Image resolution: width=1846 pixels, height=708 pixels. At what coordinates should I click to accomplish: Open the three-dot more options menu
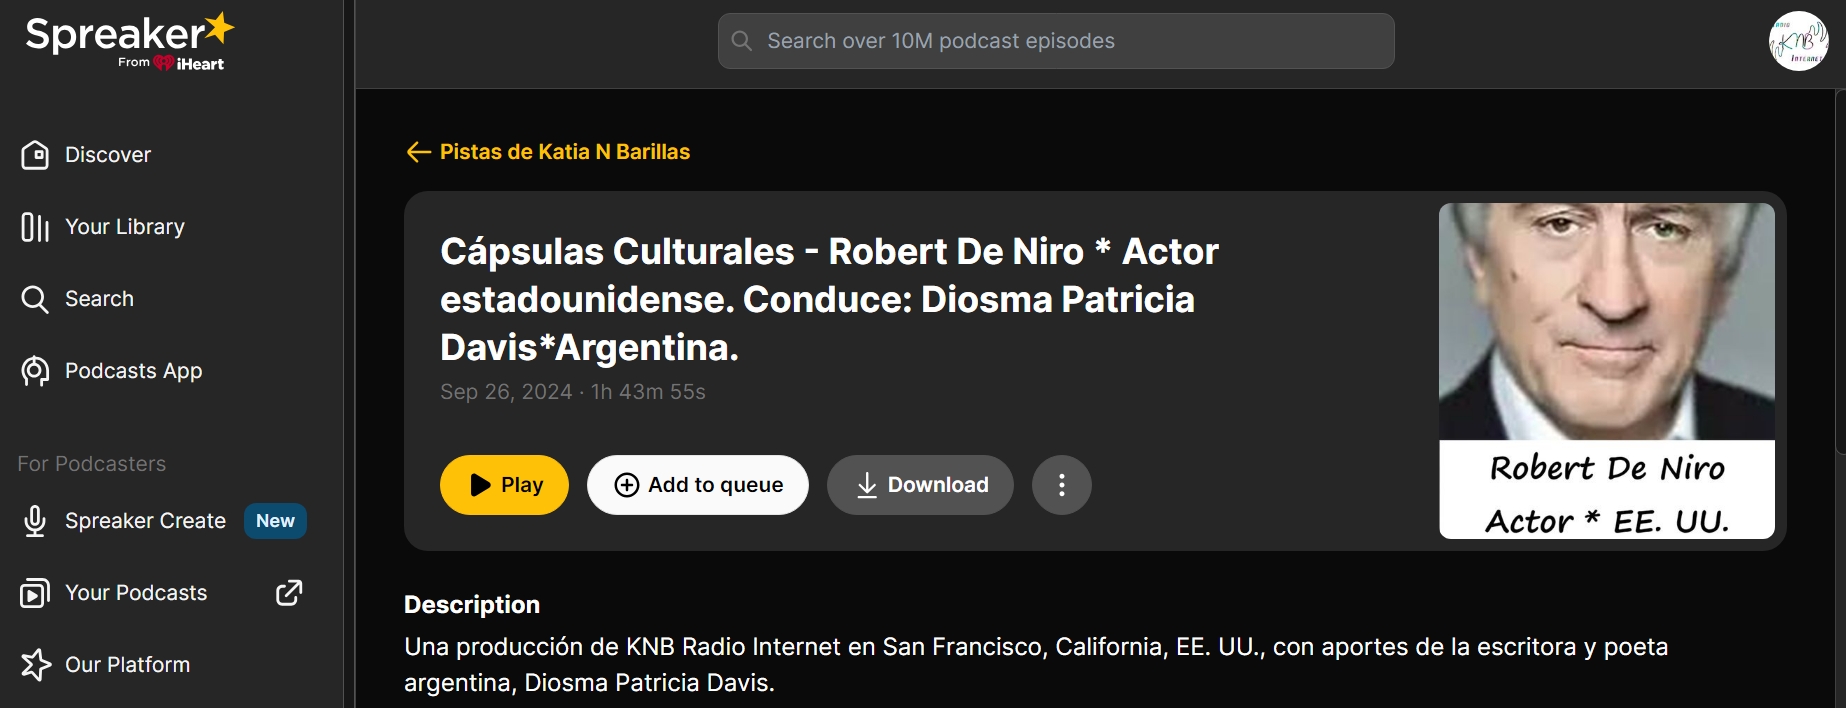pyautogui.click(x=1062, y=485)
